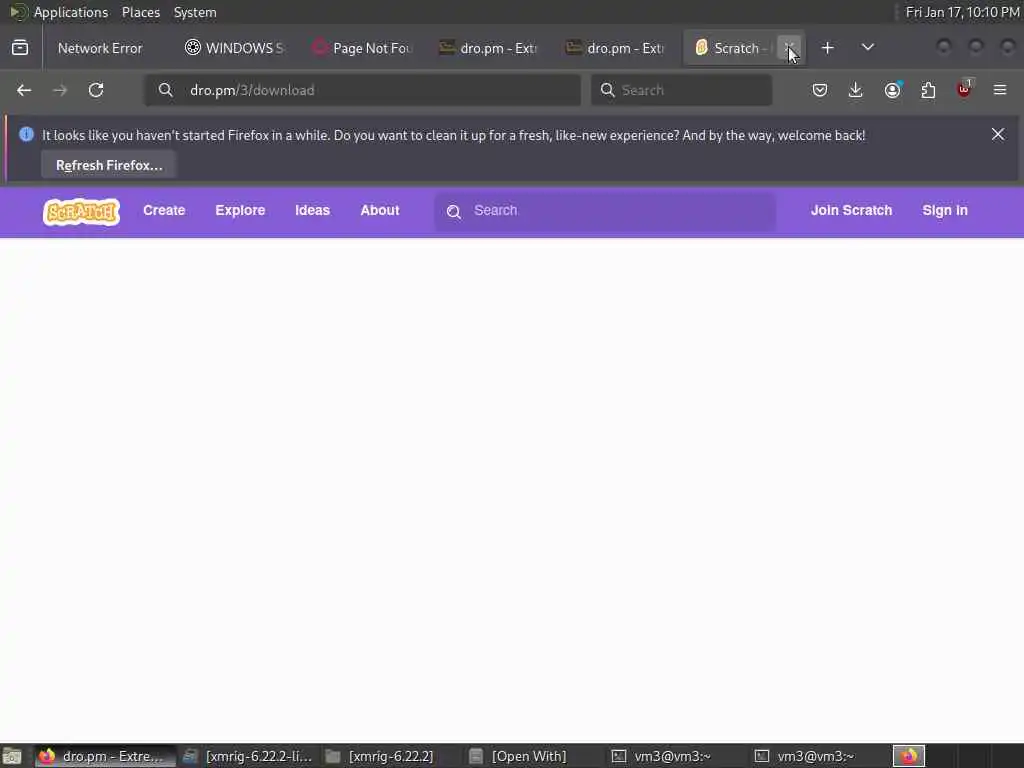Switch to the Network Error tab
This screenshot has width=1024, height=768.
tap(100, 48)
